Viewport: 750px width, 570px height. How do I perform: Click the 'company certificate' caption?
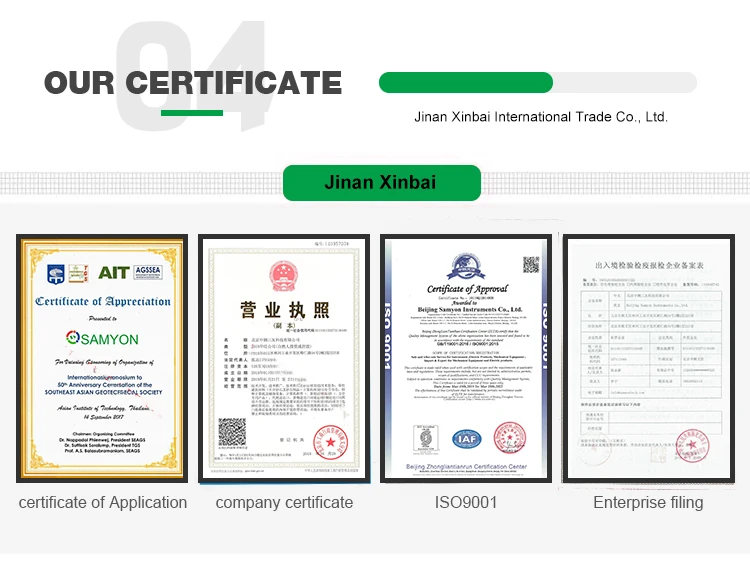pos(284,503)
